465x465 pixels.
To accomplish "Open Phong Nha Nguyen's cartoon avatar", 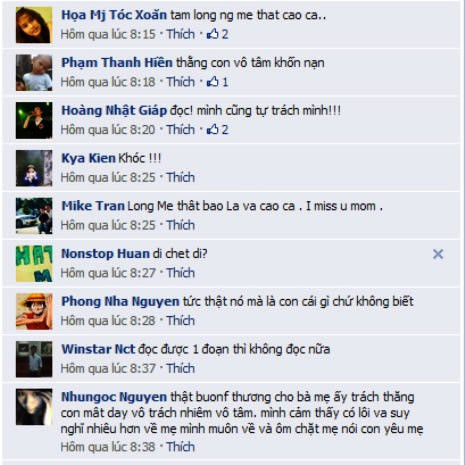I will [34, 311].
